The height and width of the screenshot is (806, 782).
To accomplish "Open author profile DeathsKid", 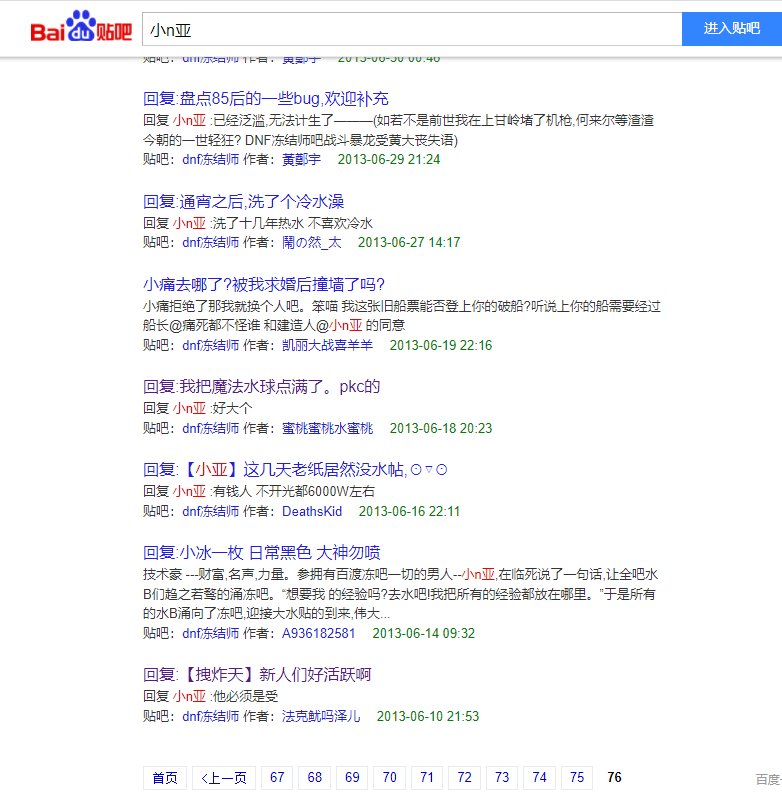I will click(x=312, y=511).
